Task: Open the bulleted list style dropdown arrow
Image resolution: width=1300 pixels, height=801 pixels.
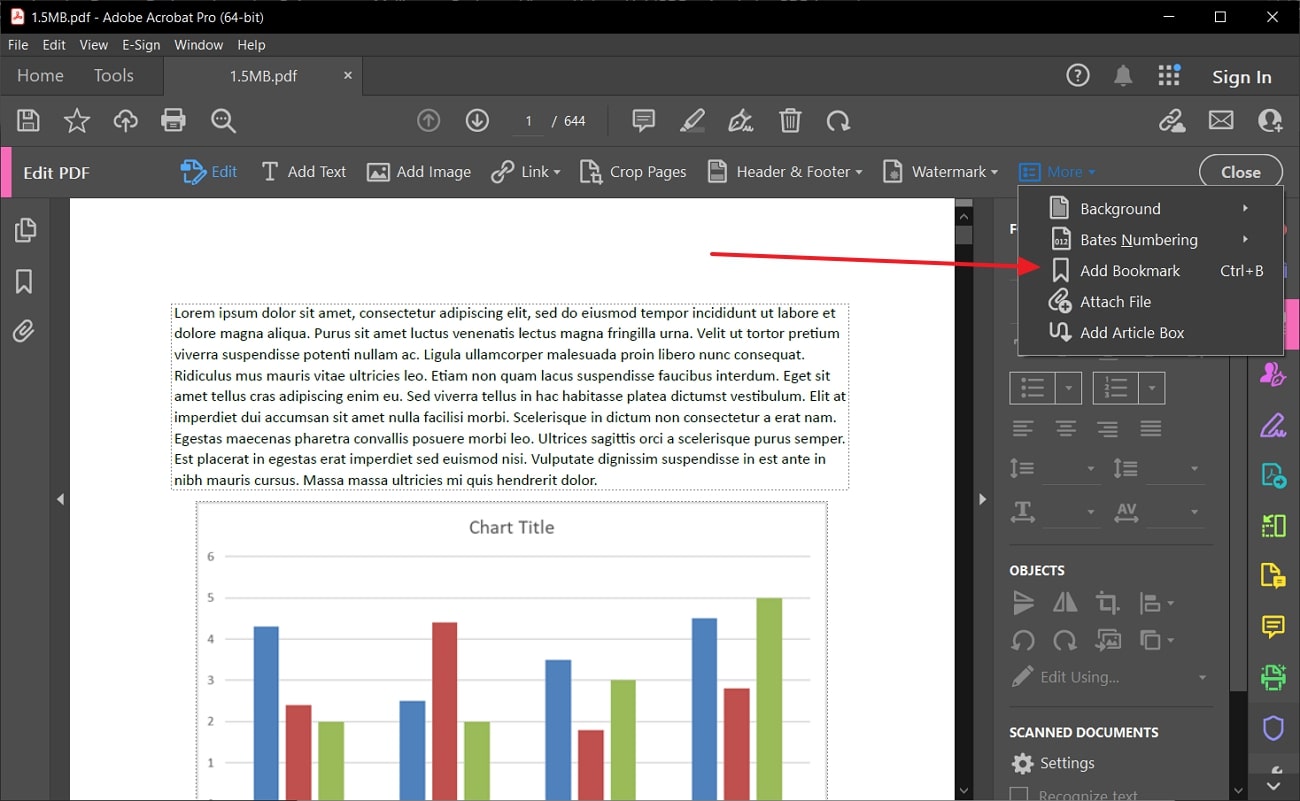Action: (1069, 388)
